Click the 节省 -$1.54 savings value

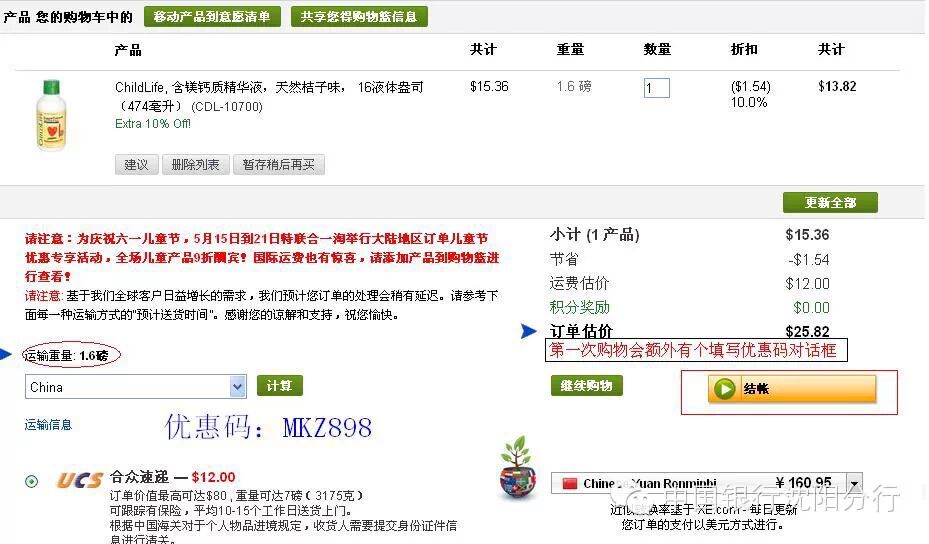click(809, 260)
